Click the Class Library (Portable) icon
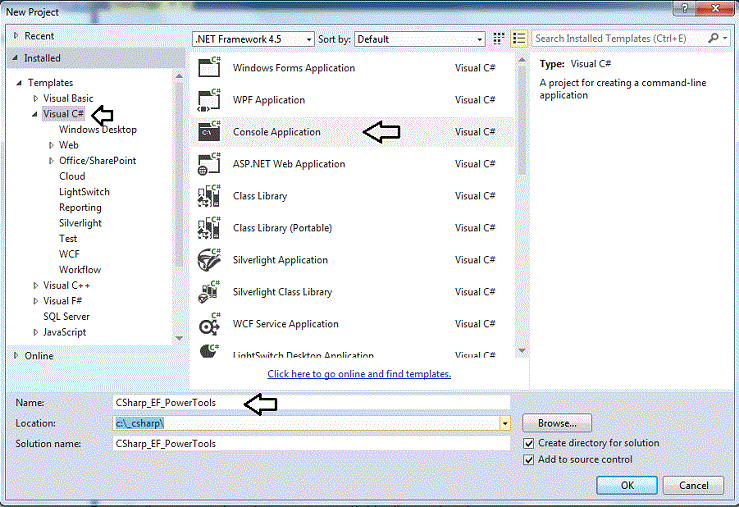 coord(209,228)
